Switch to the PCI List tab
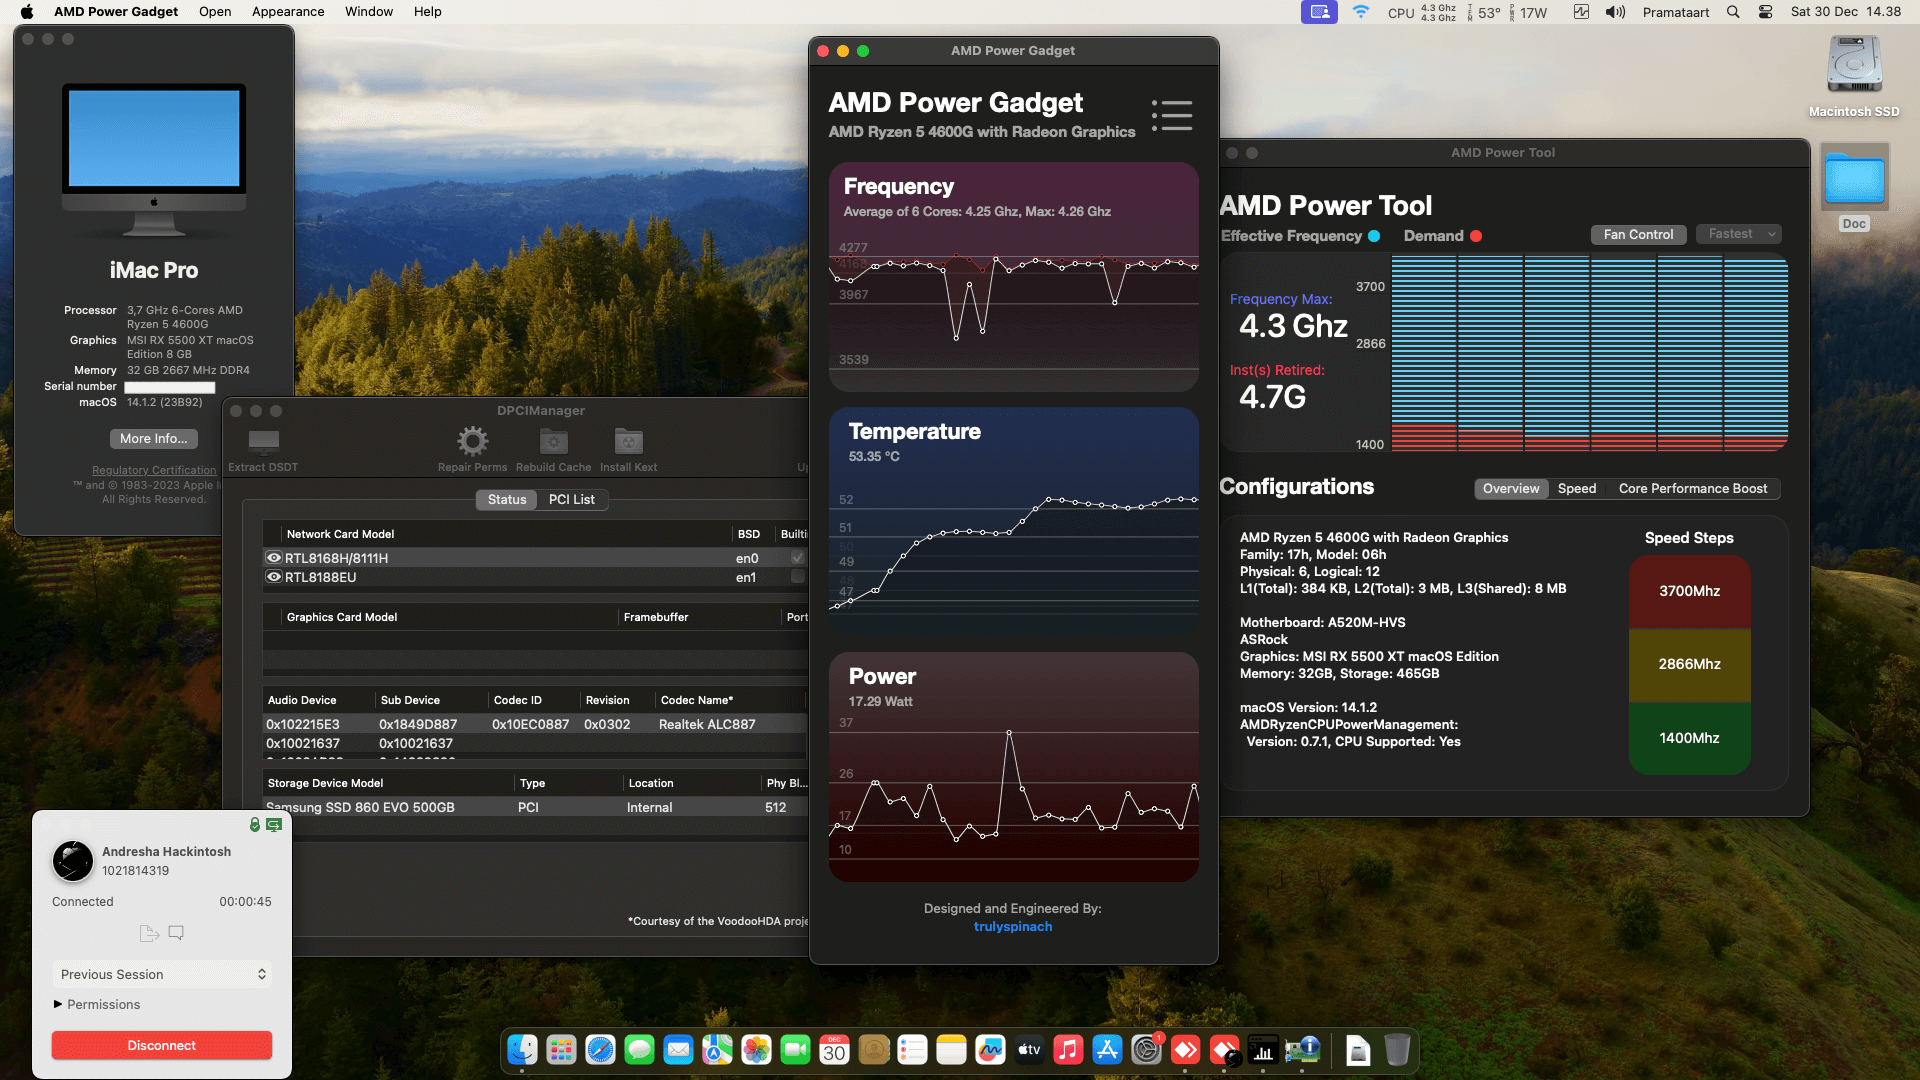 coord(572,499)
